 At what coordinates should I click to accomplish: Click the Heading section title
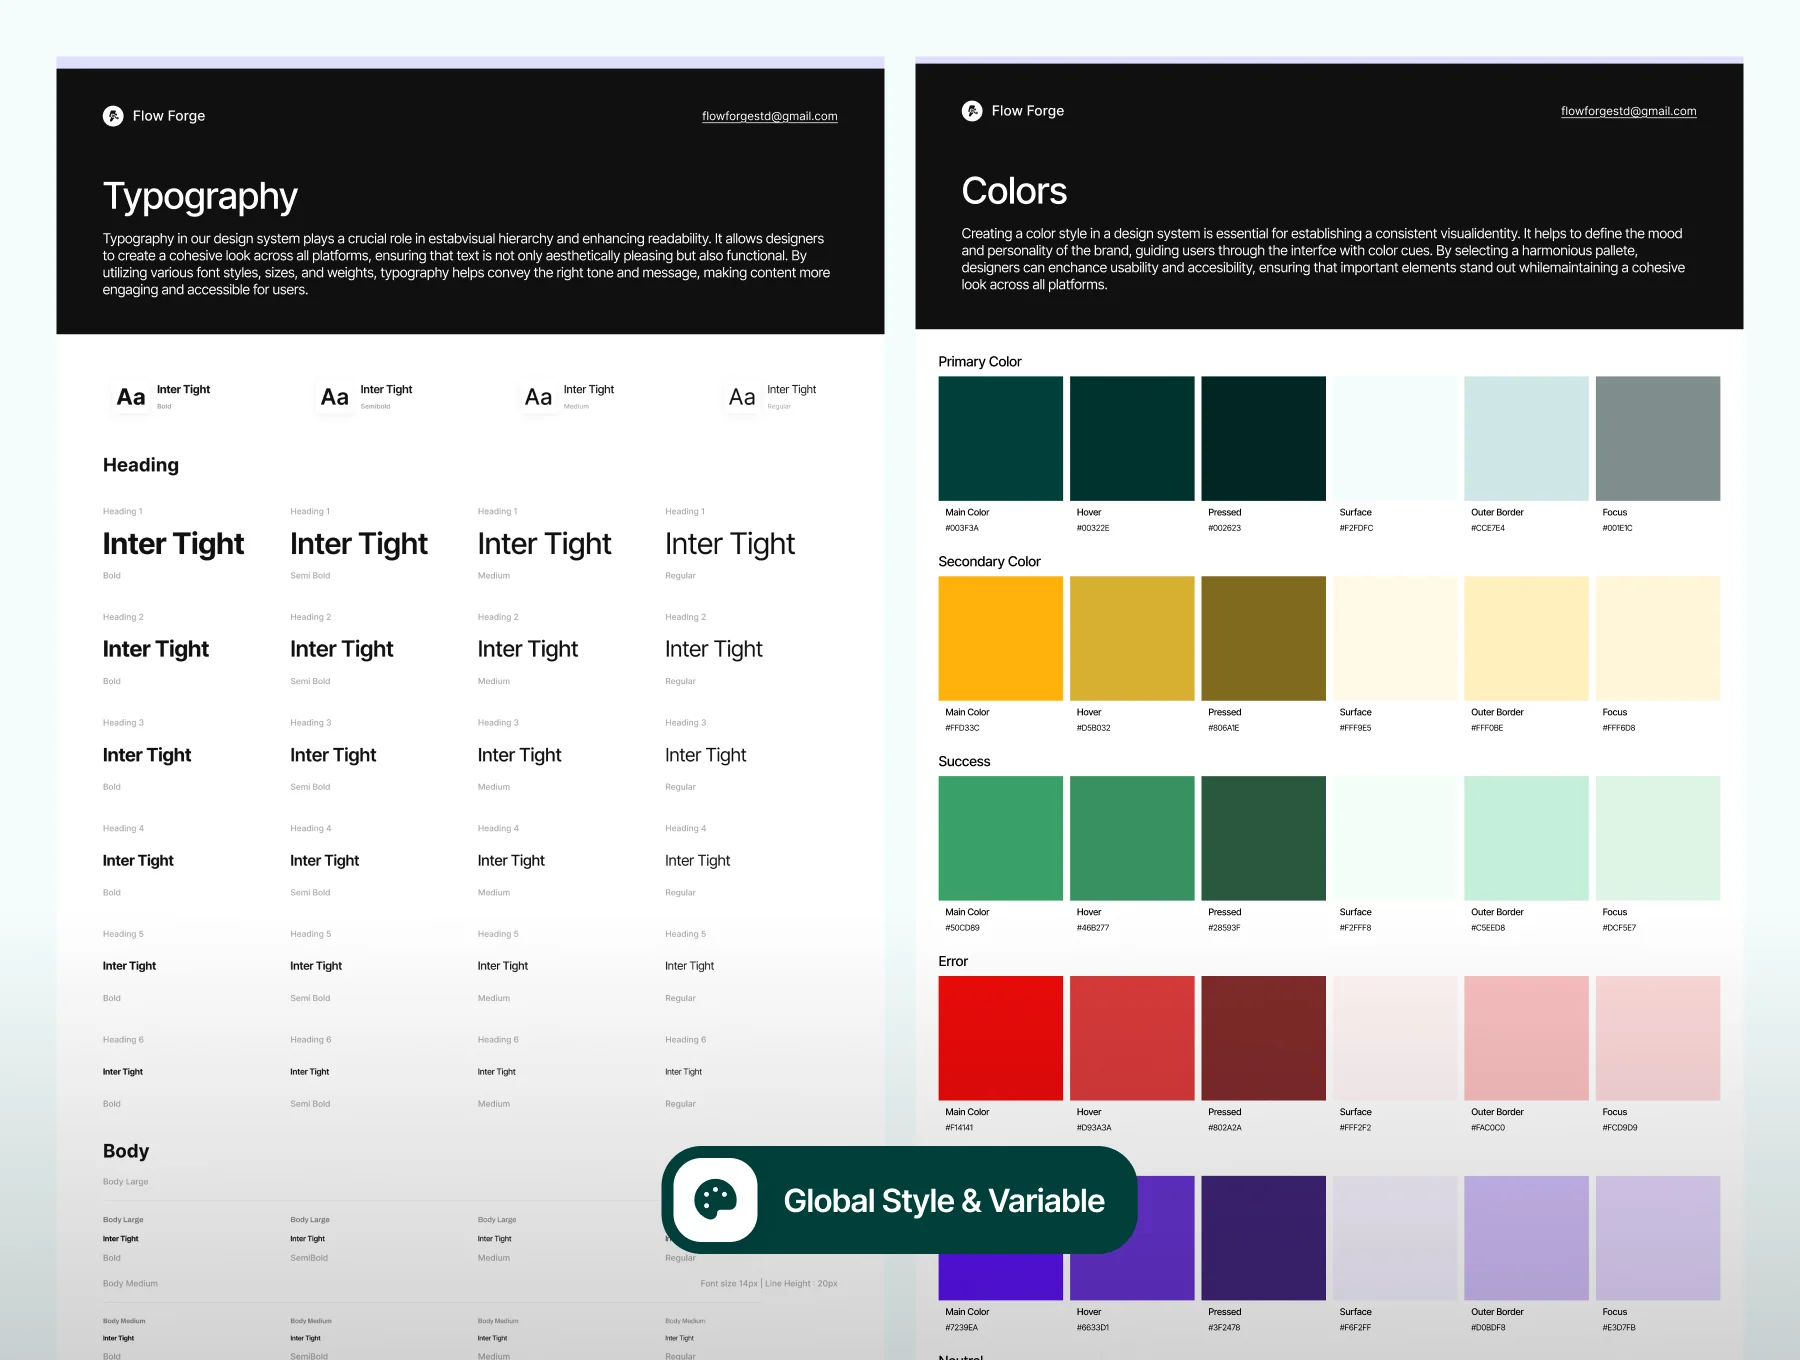tap(141, 465)
